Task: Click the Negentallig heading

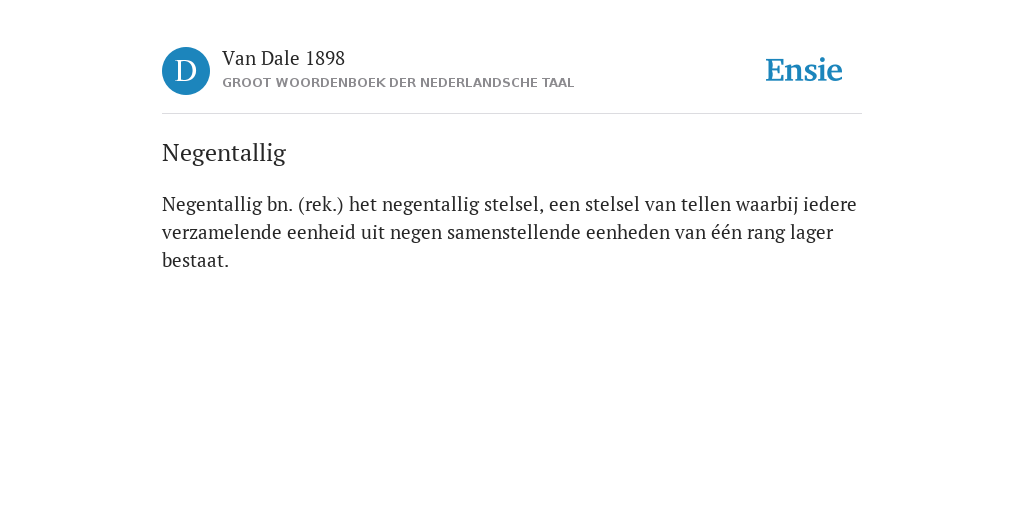Action: [224, 153]
